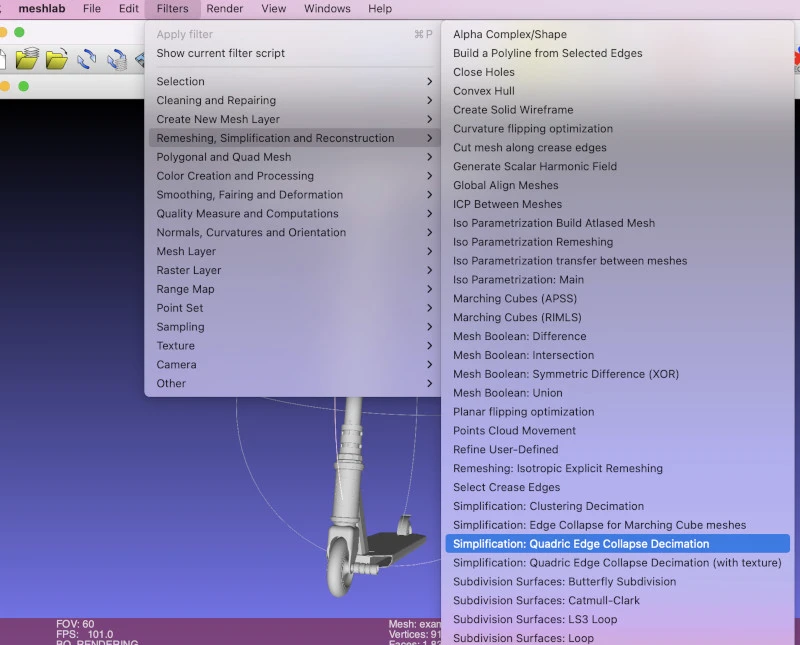Open the Point Set filter category
Screen dimensions: 800x645
click(x=293, y=308)
